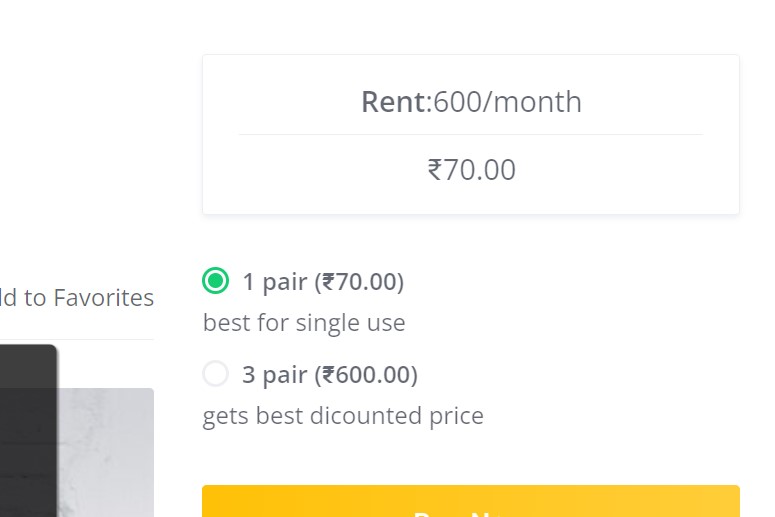The height and width of the screenshot is (517, 775).
Task: Click the green filled radio indicator
Action: click(215, 281)
